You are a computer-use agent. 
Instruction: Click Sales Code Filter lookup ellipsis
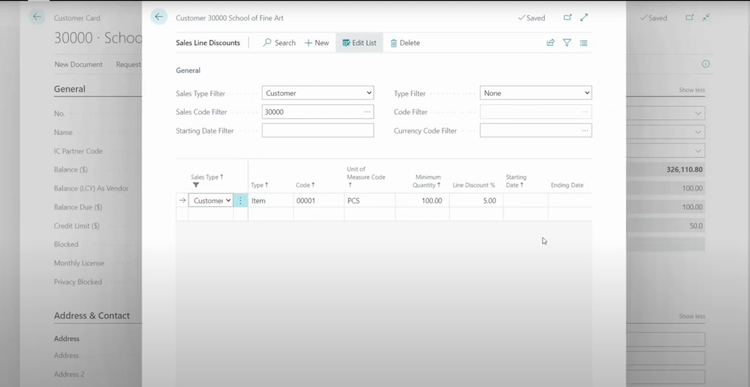pyautogui.click(x=367, y=111)
